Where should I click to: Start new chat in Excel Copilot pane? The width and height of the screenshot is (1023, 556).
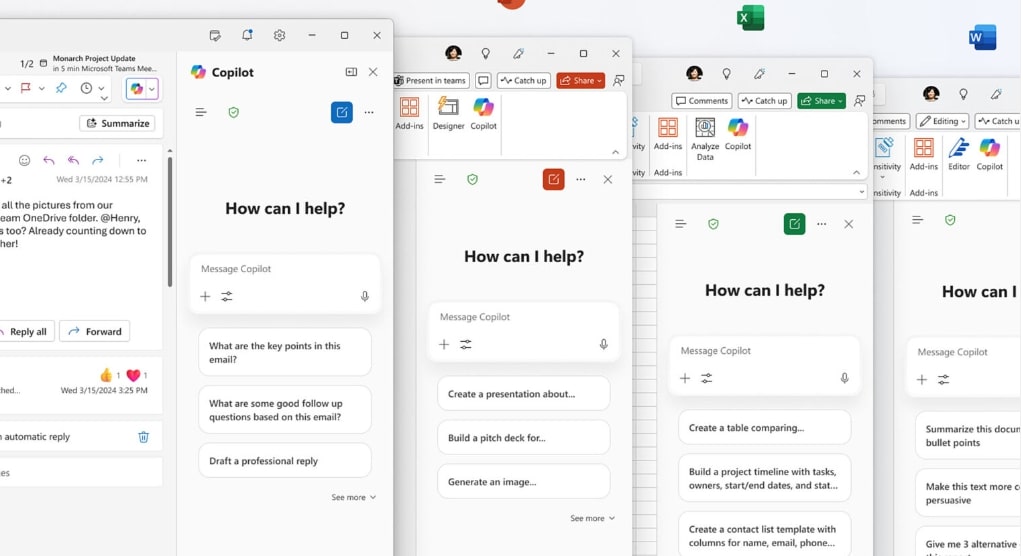click(x=794, y=224)
